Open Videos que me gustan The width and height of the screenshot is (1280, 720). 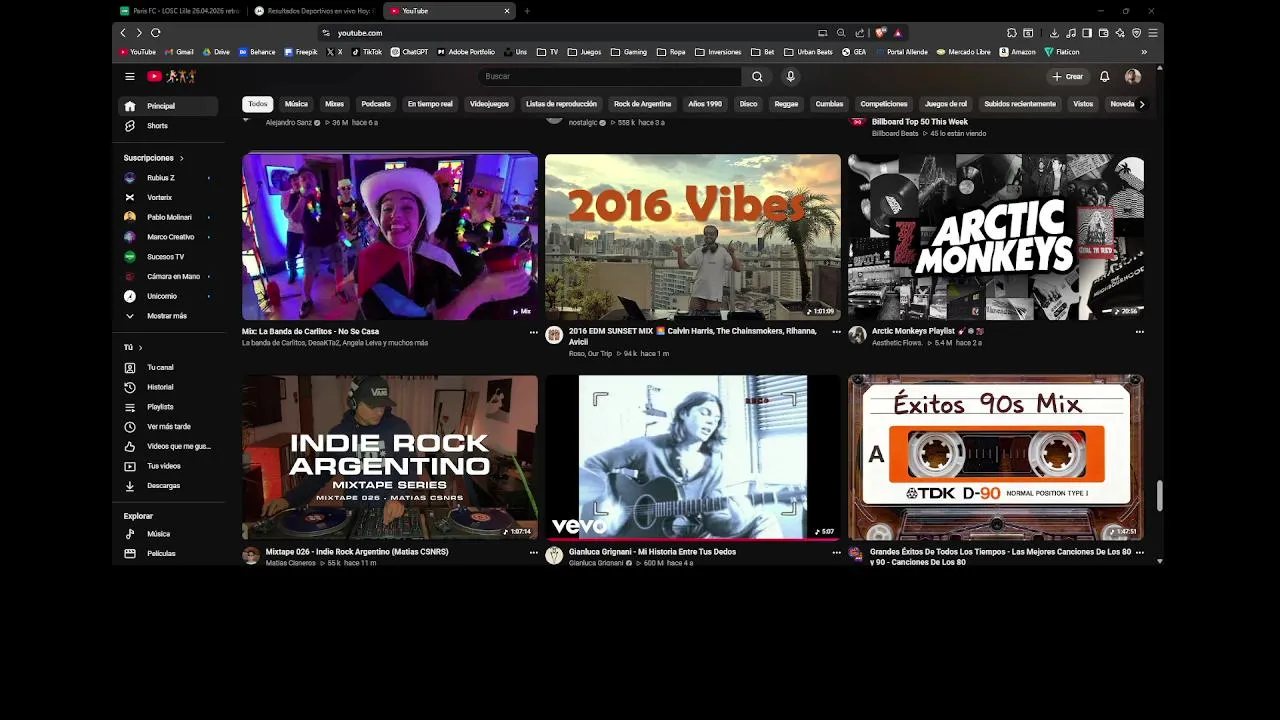168,446
